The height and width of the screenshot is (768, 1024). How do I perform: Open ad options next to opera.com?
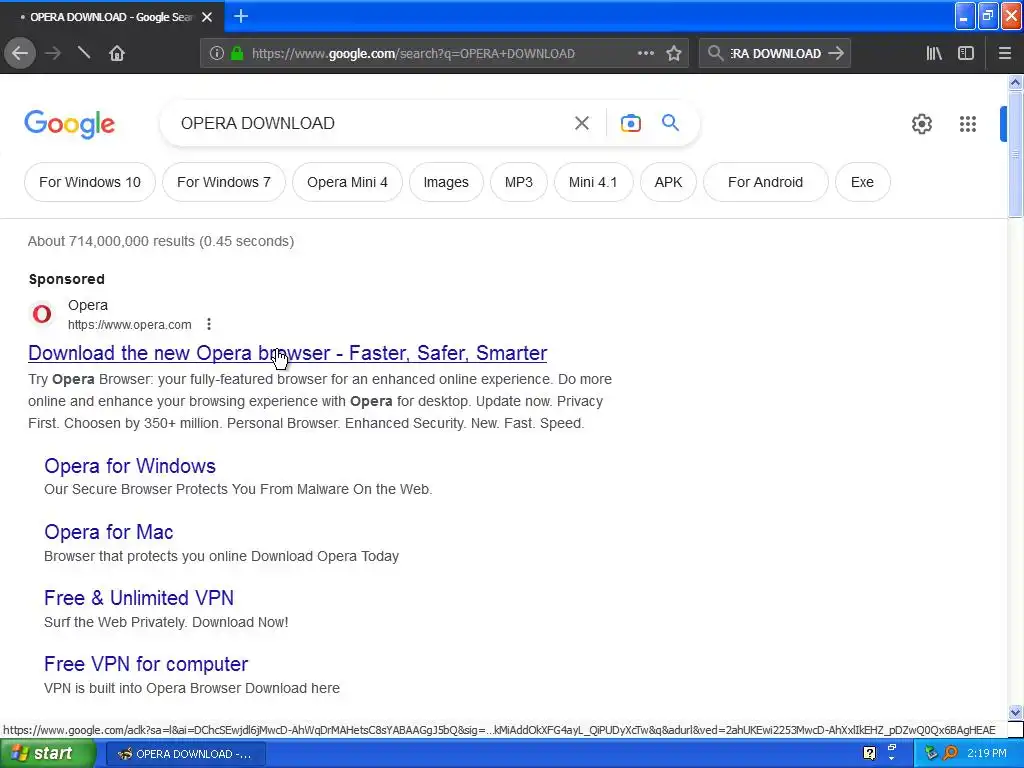point(209,324)
